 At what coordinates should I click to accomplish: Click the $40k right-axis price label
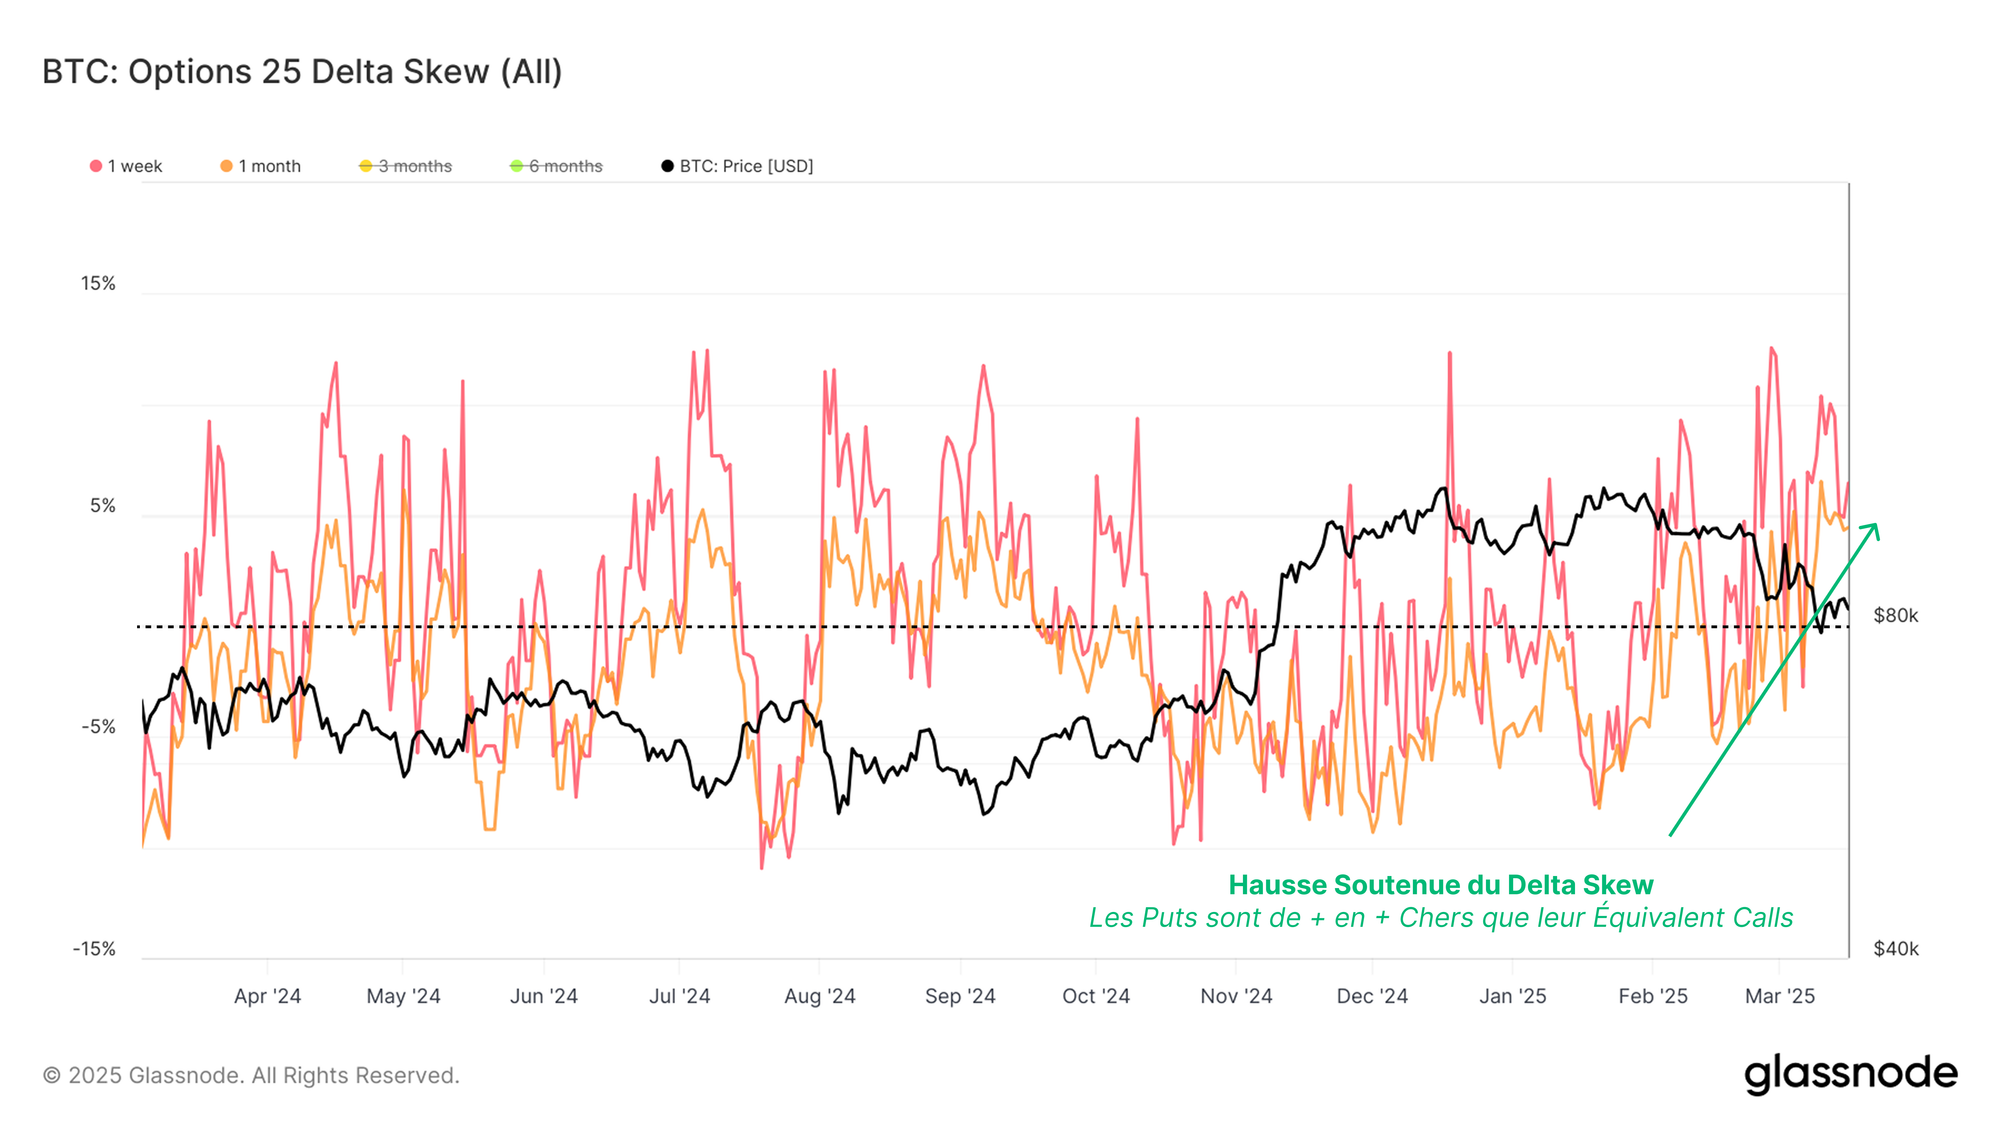point(1895,949)
